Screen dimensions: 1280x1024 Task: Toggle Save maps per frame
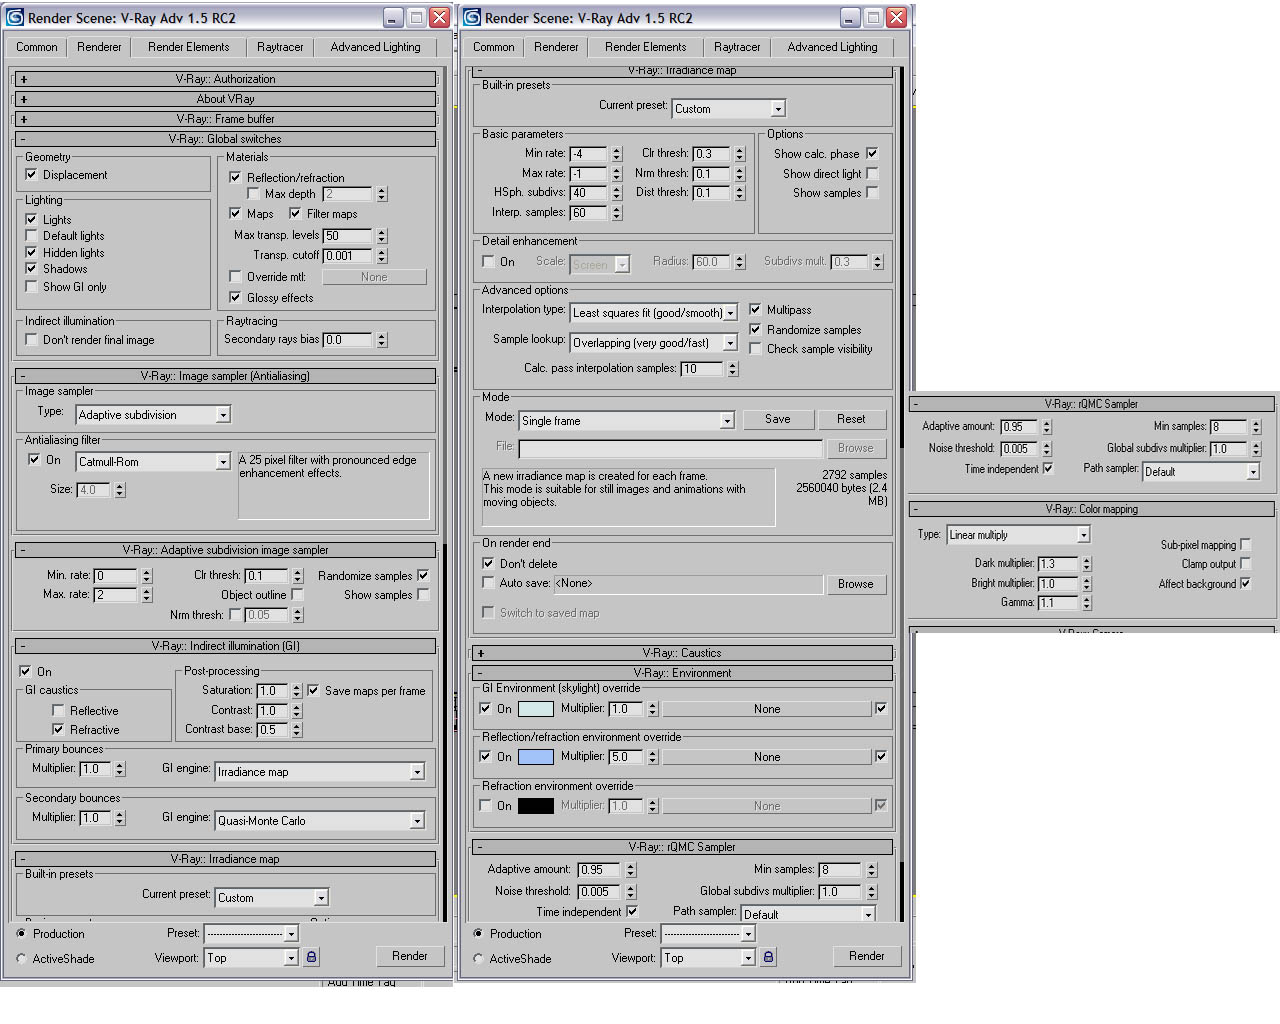point(313,691)
